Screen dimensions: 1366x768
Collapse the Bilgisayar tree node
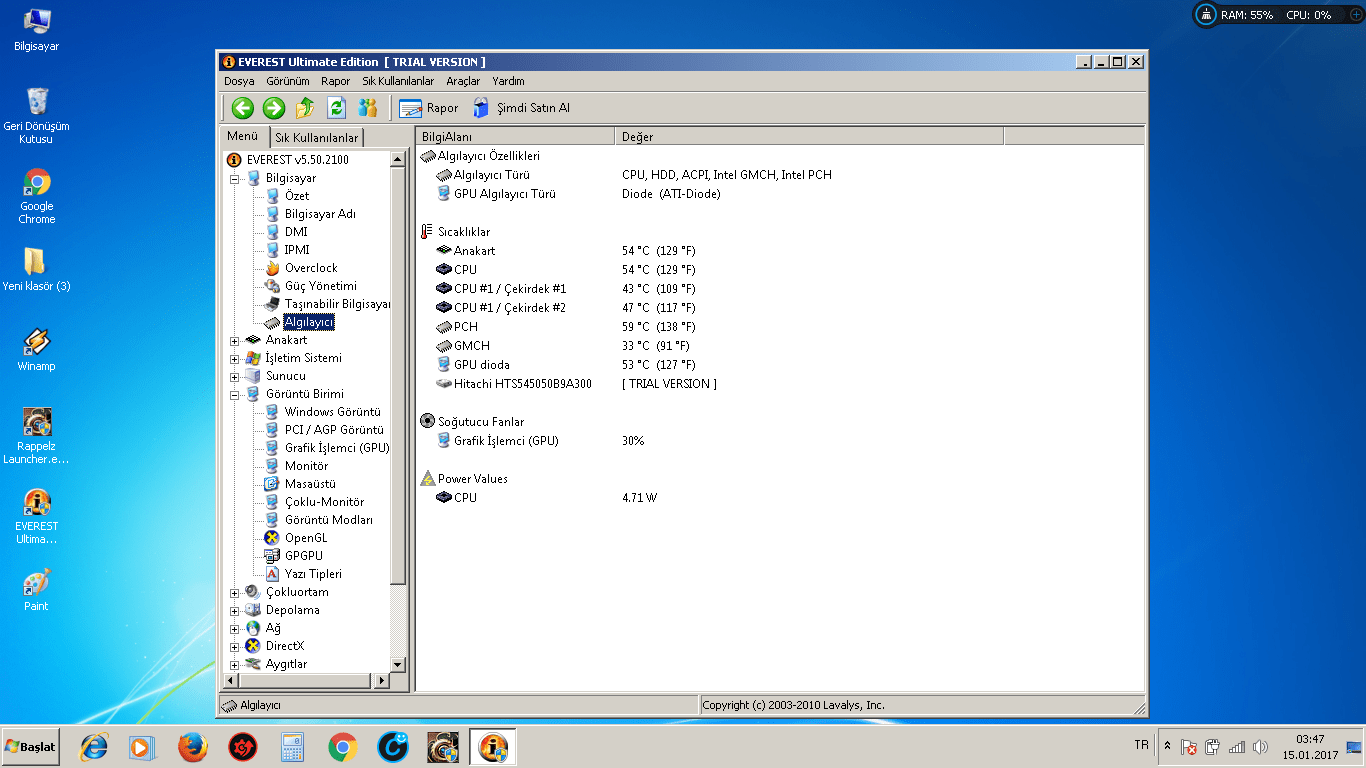tap(235, 178)
